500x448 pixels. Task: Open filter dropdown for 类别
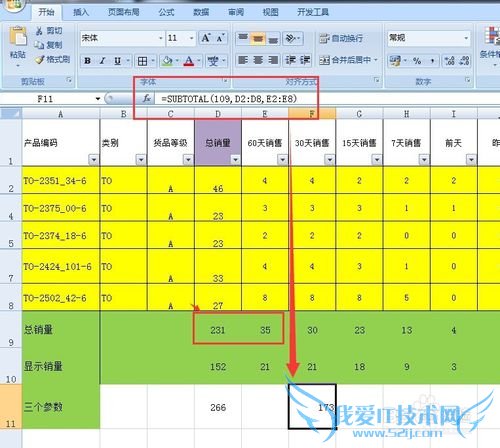[141, 160]
